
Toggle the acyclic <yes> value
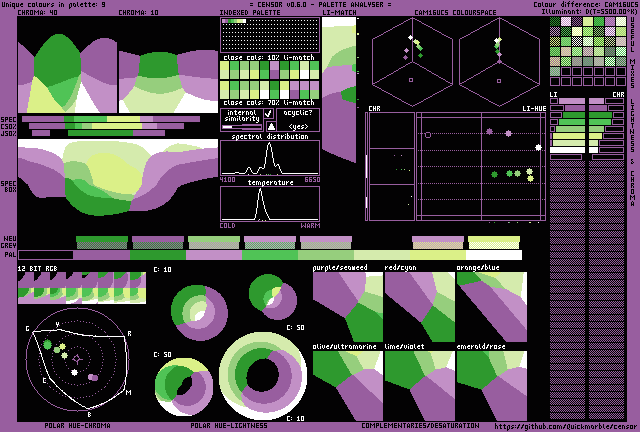[298, 127]
